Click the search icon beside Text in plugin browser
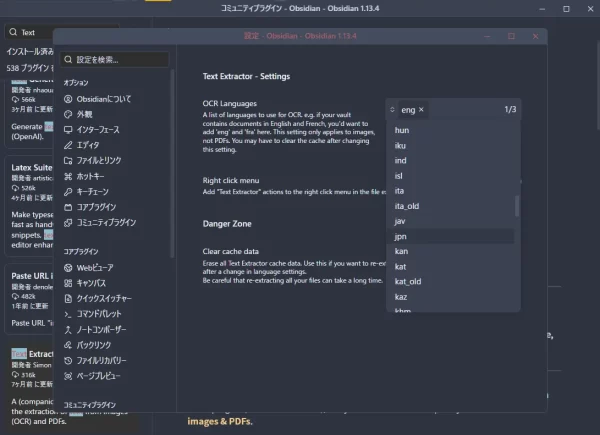 [13, 32]
